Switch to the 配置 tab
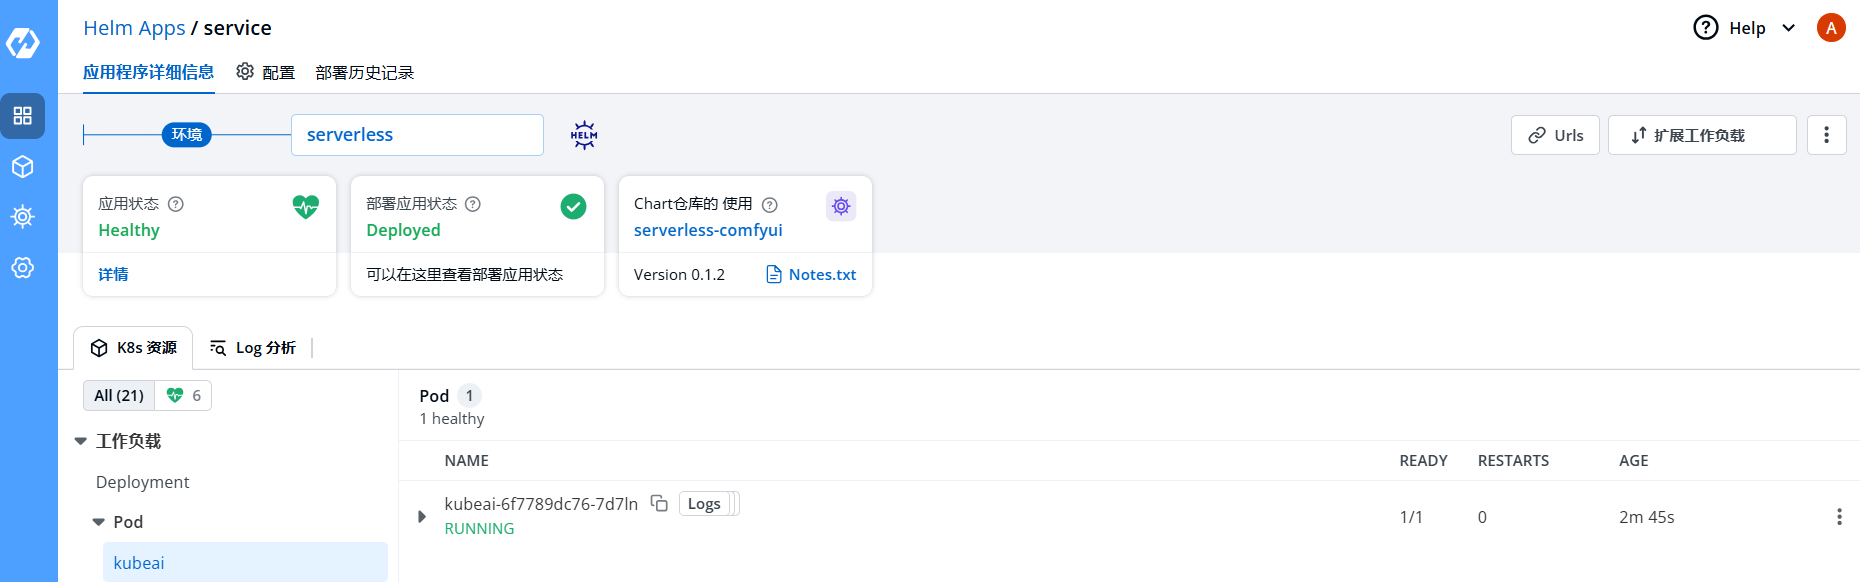The image size is (1860, 582). [266, 72]
